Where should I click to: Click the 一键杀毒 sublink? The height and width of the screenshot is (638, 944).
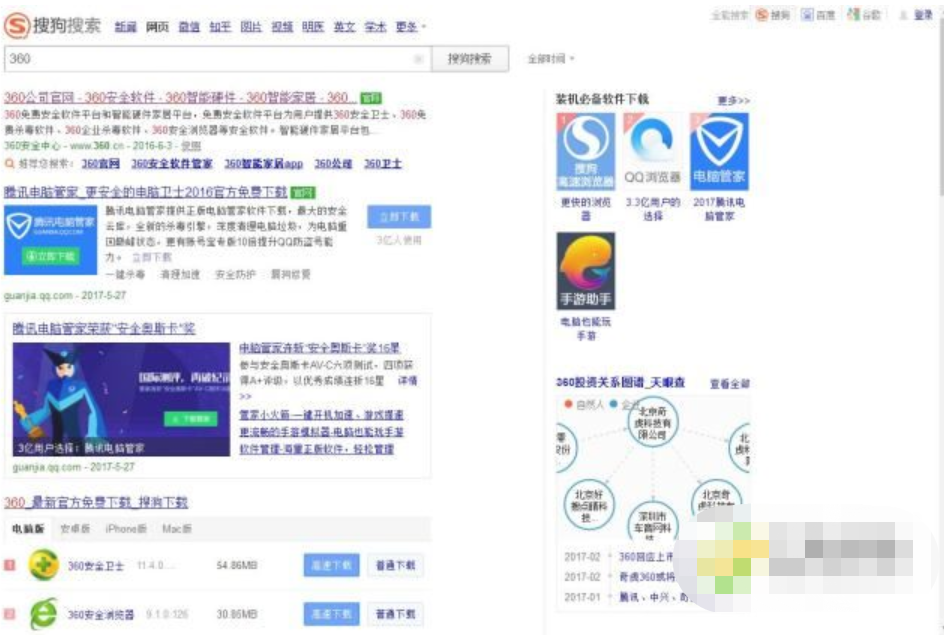(x=125, y=274)
